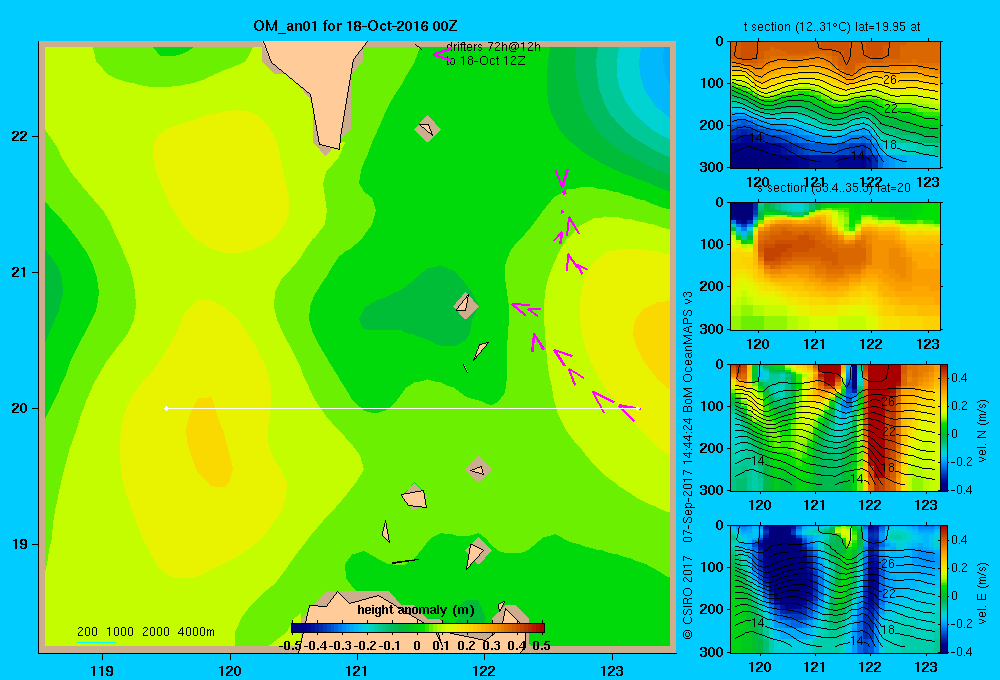Click the 'to 18-Oct 12Z' annotation text
This screenshot has width=1000, height=680.
coord(485,61)
